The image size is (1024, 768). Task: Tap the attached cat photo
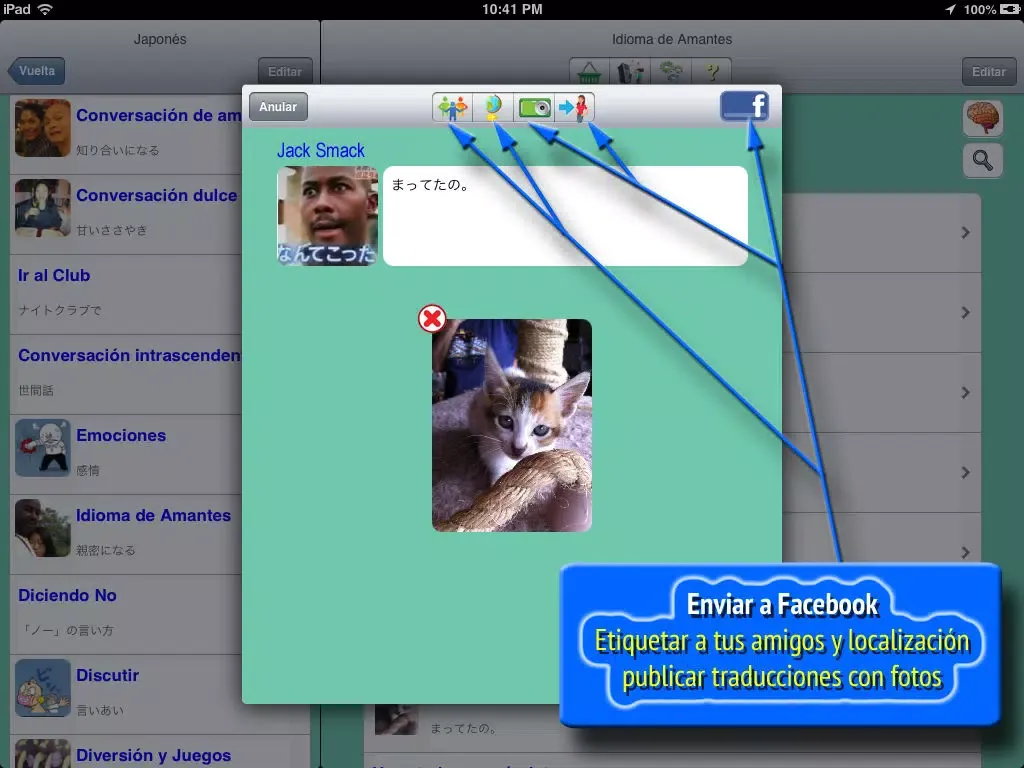pyautogui.click(x=512, y=425)
